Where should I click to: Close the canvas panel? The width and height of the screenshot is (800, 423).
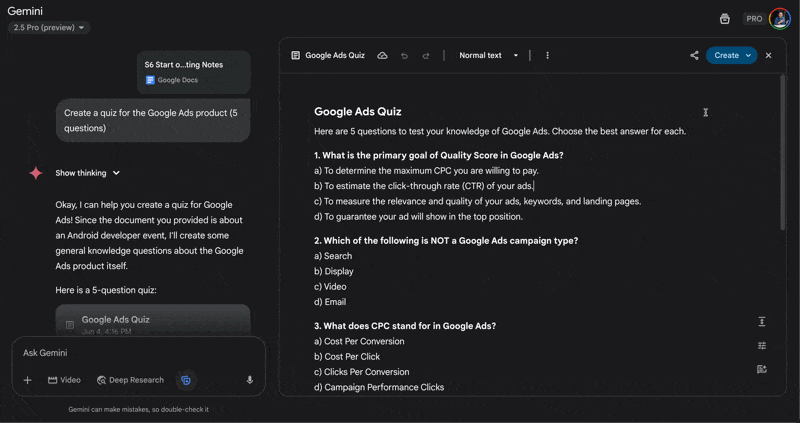[x=769, y=56]
